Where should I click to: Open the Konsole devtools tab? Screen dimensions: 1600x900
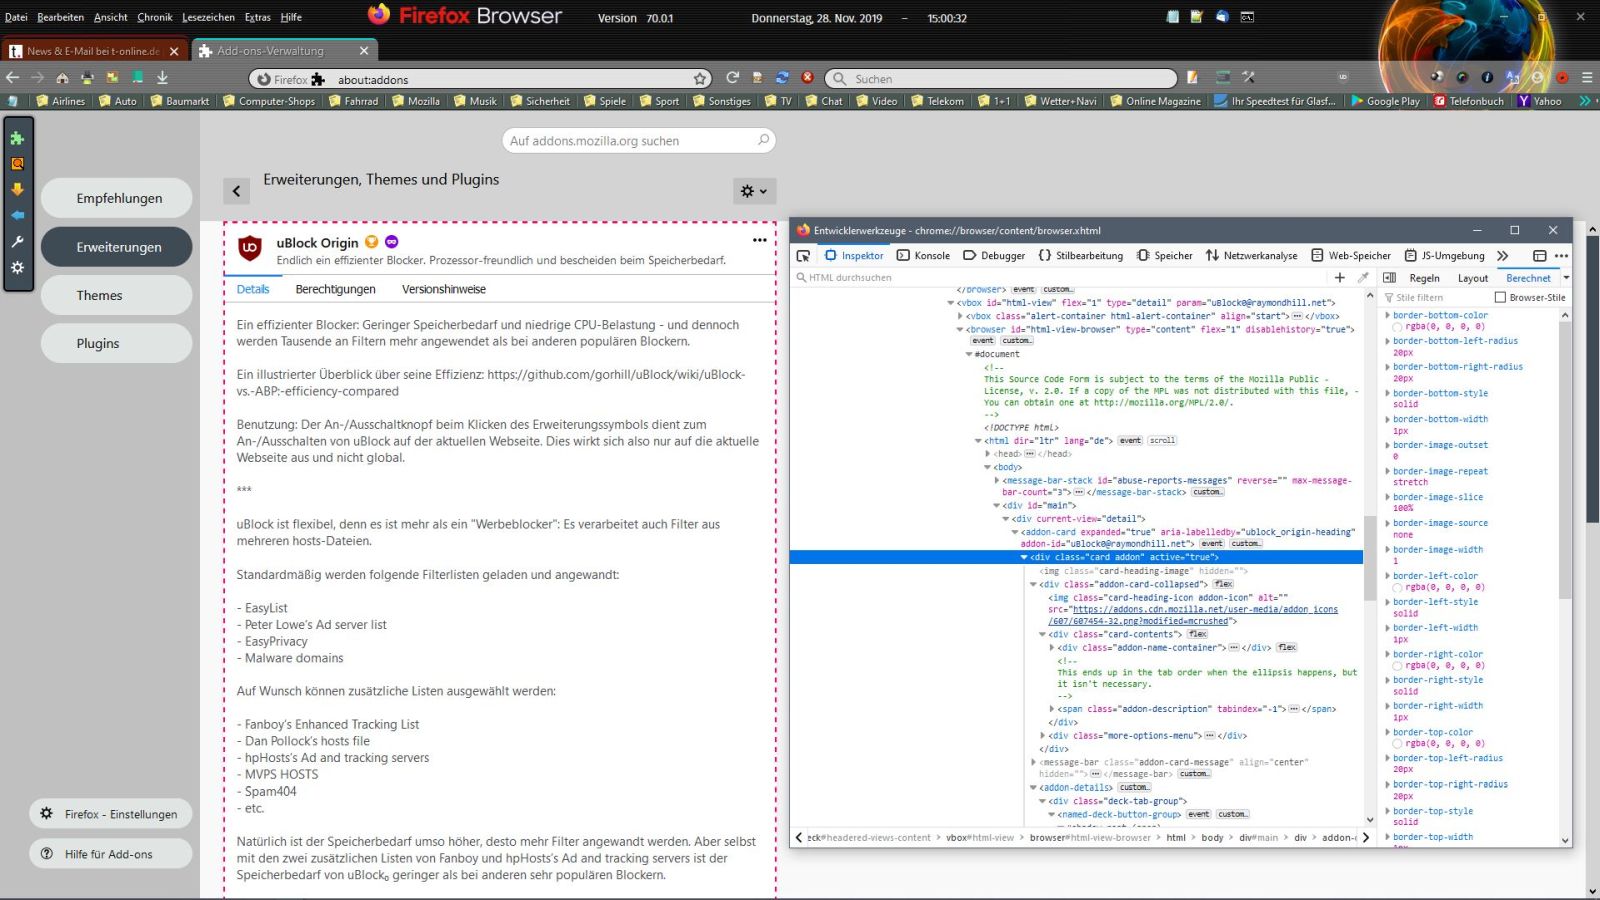pyautogui.click(x=923, y=256)
